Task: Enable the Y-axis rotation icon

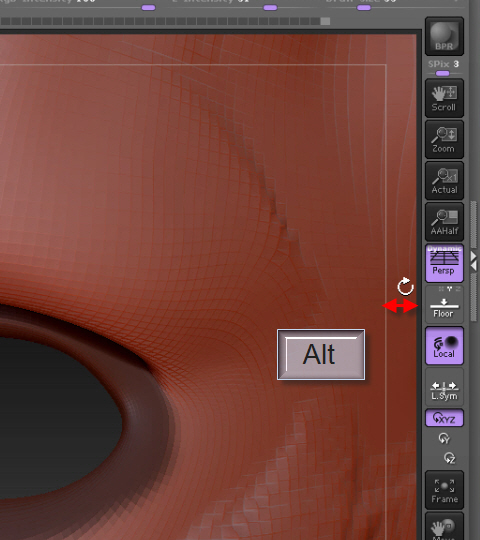Action: tap(444, 438)
